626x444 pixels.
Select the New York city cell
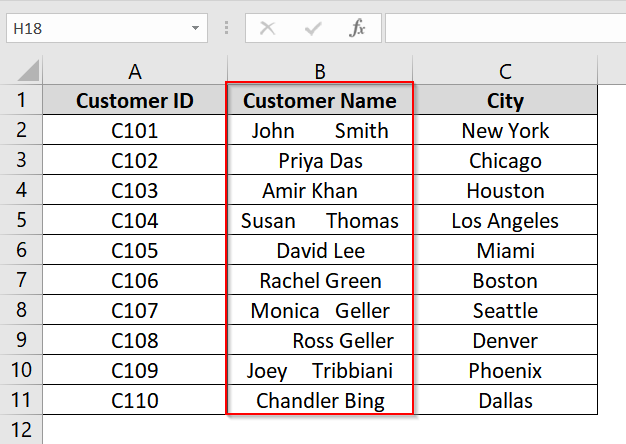(505, 130)
